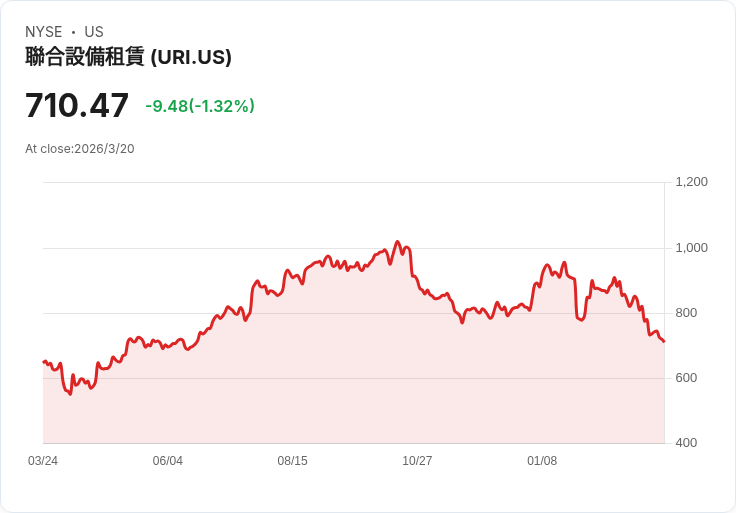Screen dimensions: 736x513
Task: Select the 聯合設備租賃 (URI.US) stock title
Action: point(128,58)
